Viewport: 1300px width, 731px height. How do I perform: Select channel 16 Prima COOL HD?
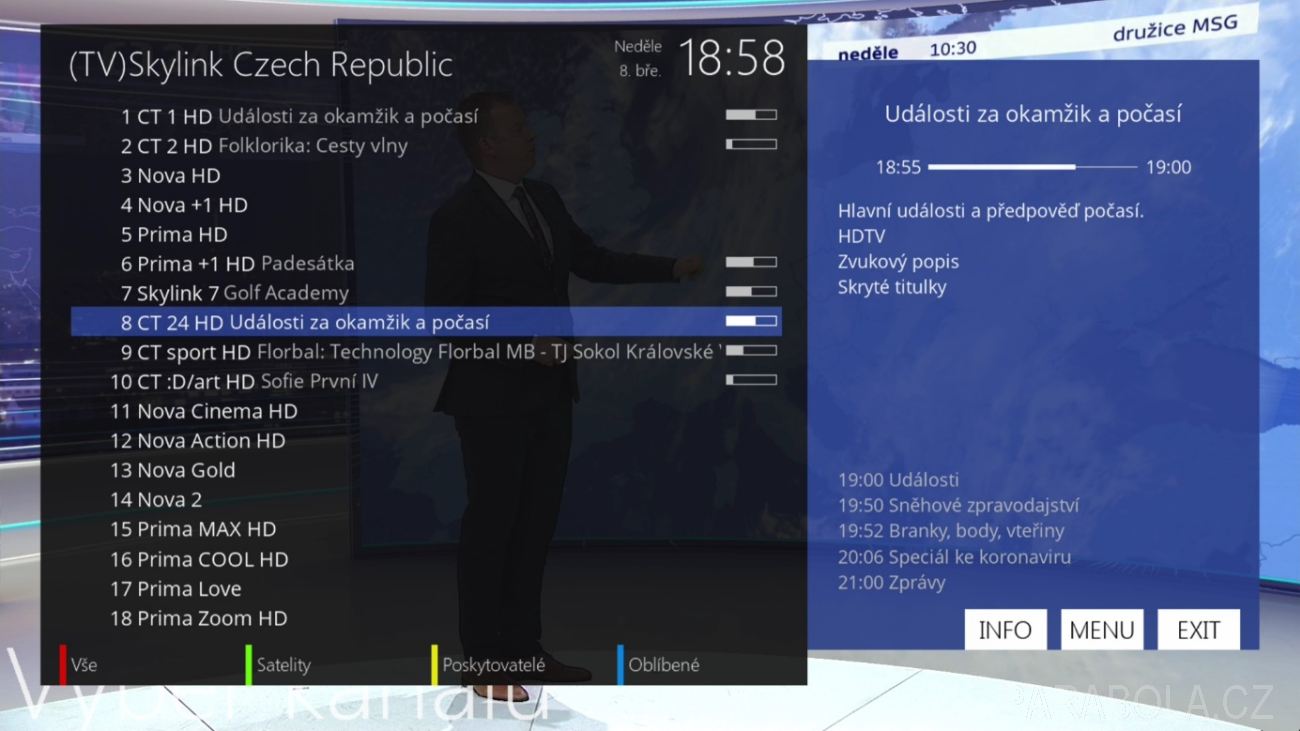(426, 559)
